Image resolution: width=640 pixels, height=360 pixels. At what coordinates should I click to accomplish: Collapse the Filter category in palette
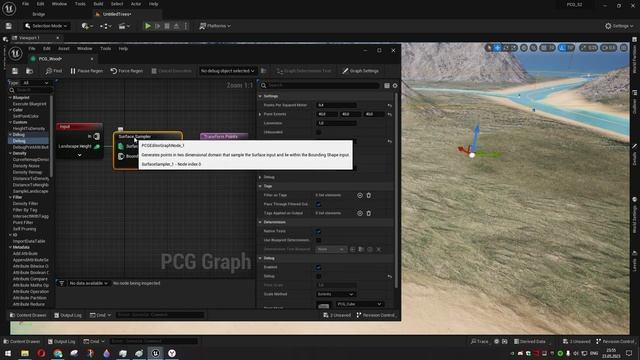point(11,197)
